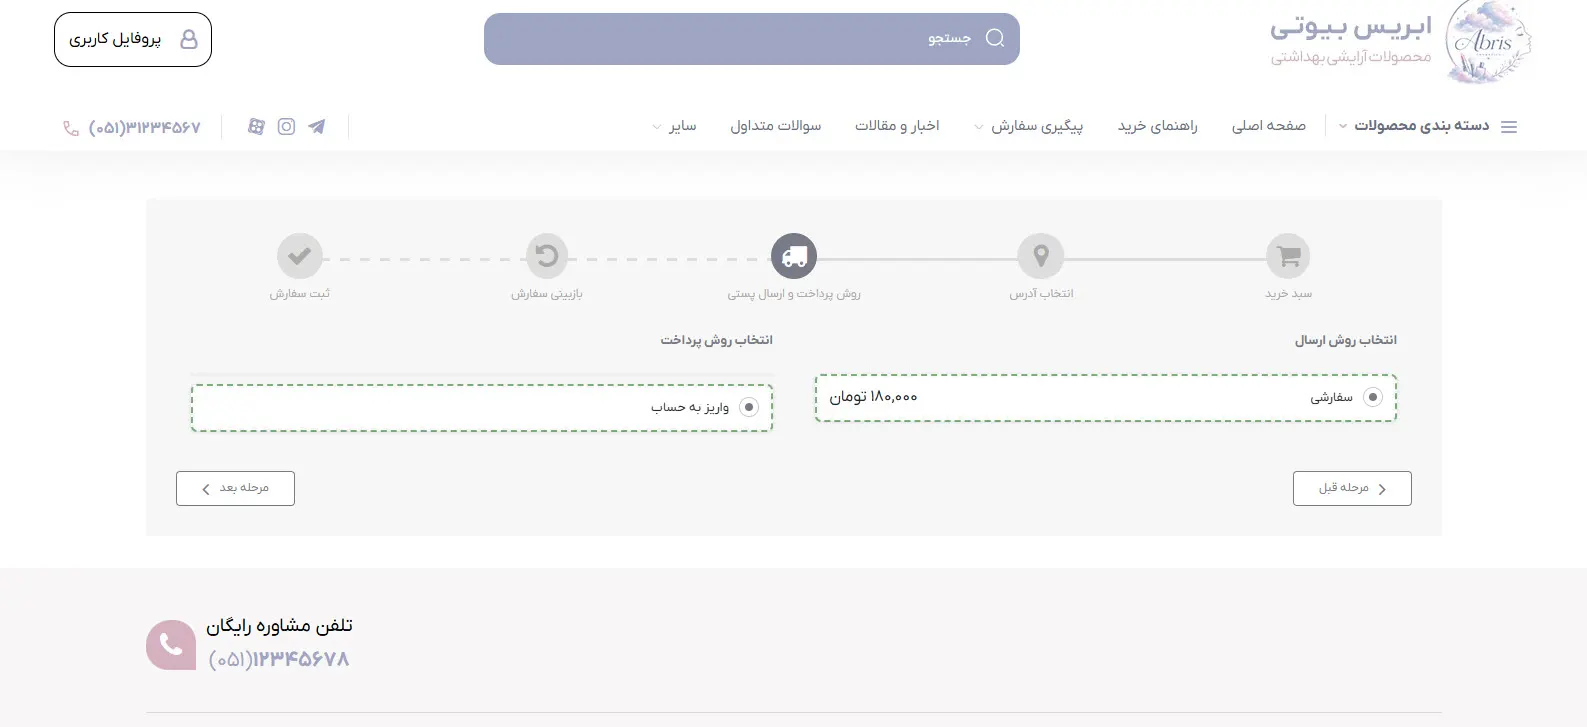Open the Telegram social link icon
This screenshot has width=1587, height=727.
317,126
